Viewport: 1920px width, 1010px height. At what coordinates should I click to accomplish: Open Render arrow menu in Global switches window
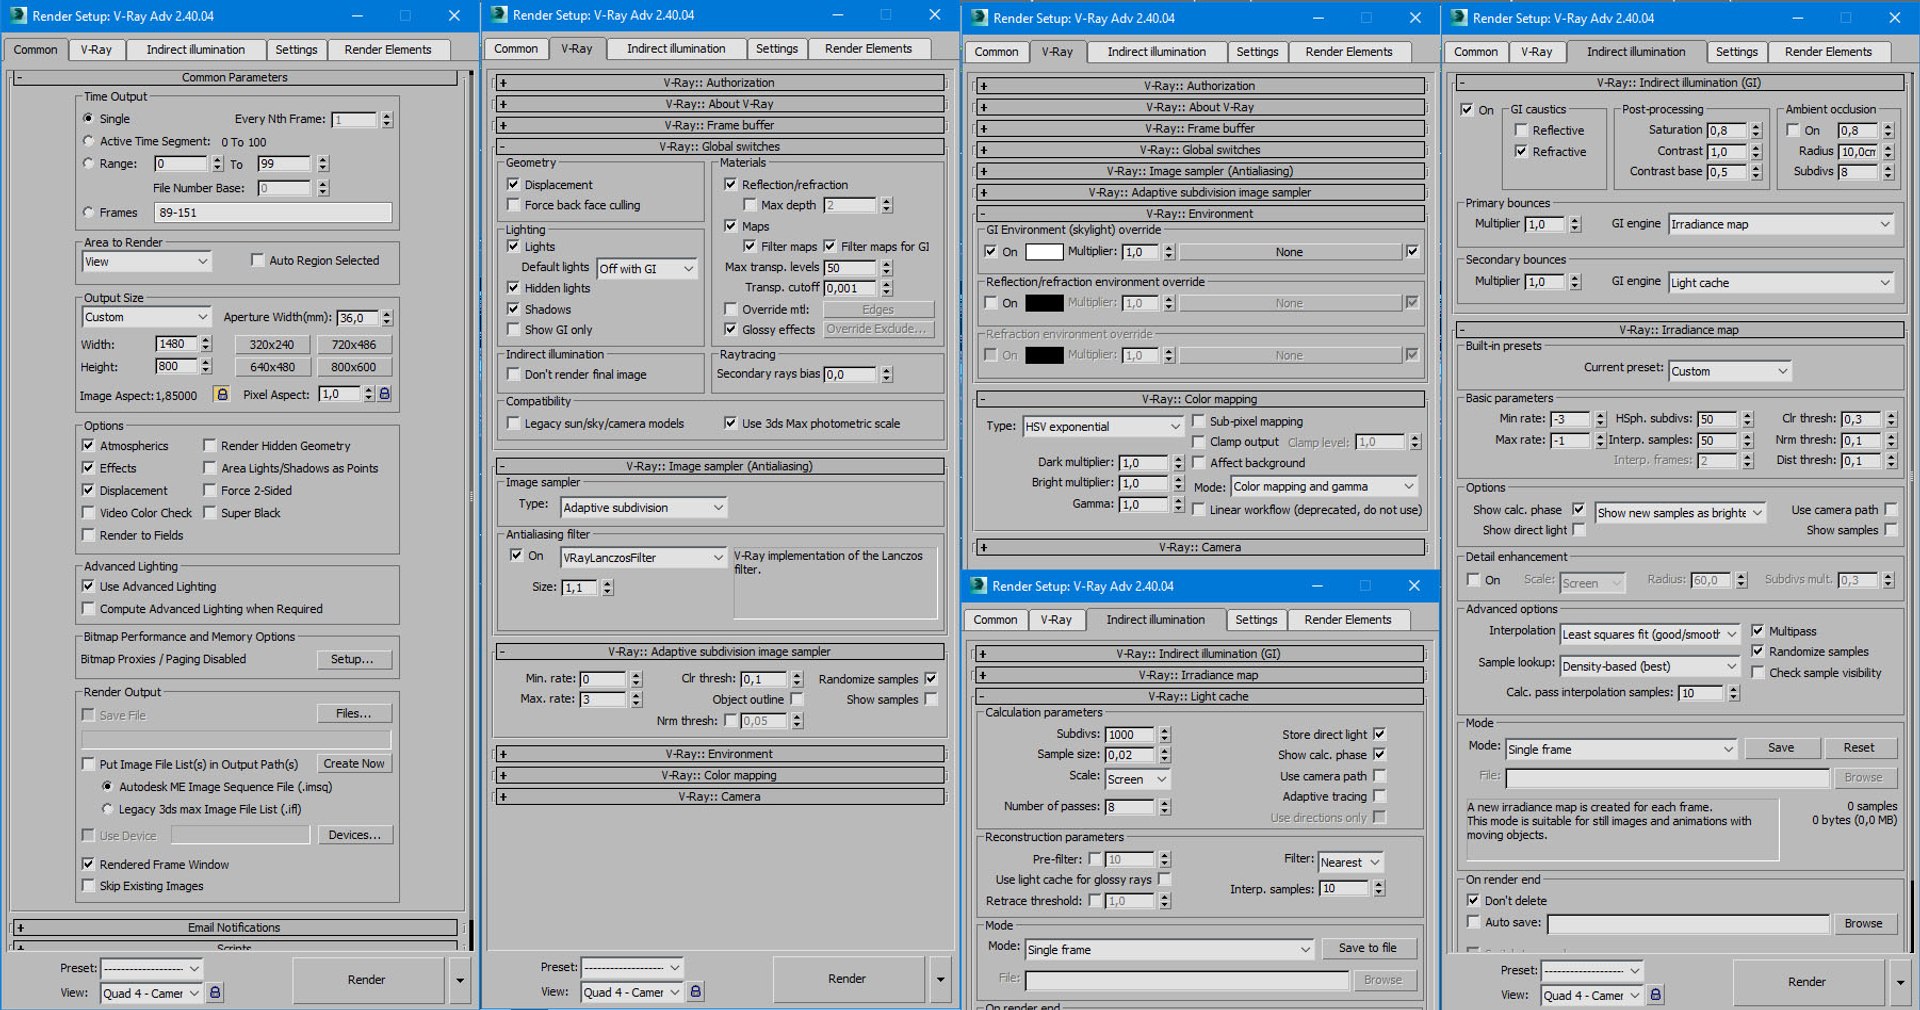click(x=940, y=979)
